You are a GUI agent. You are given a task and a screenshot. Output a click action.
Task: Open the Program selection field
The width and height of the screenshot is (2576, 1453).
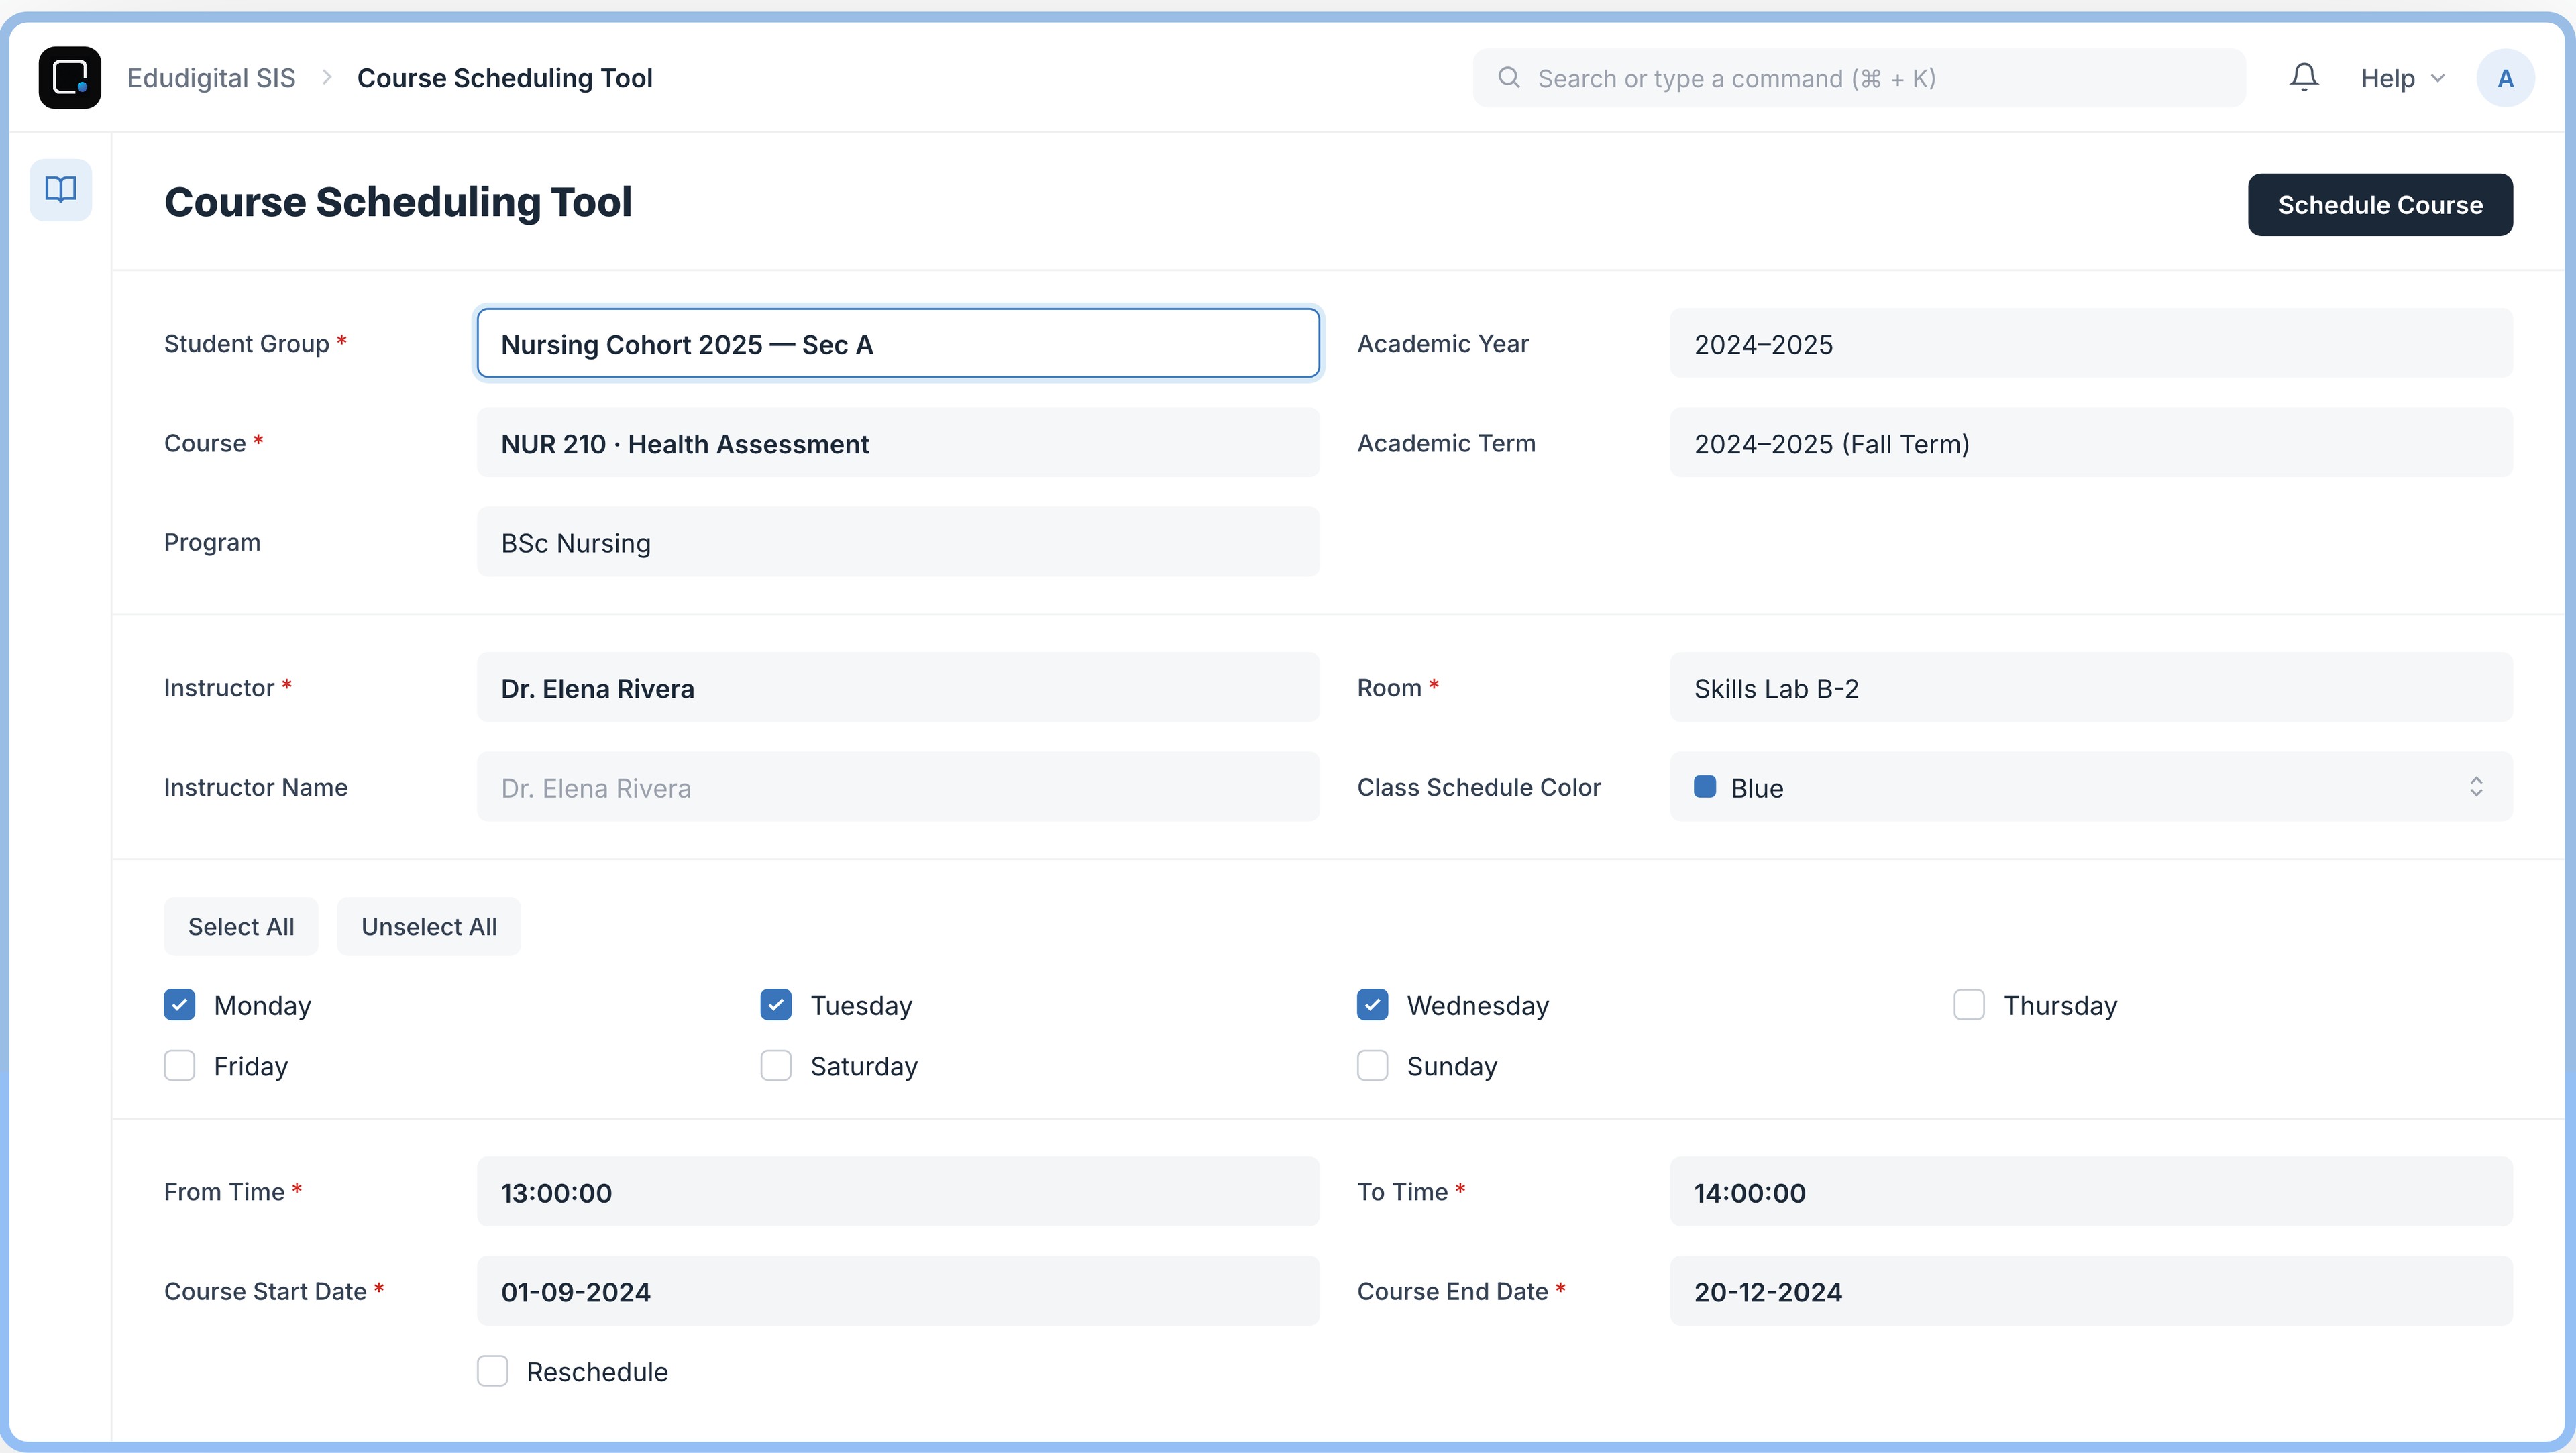[898, 542]
